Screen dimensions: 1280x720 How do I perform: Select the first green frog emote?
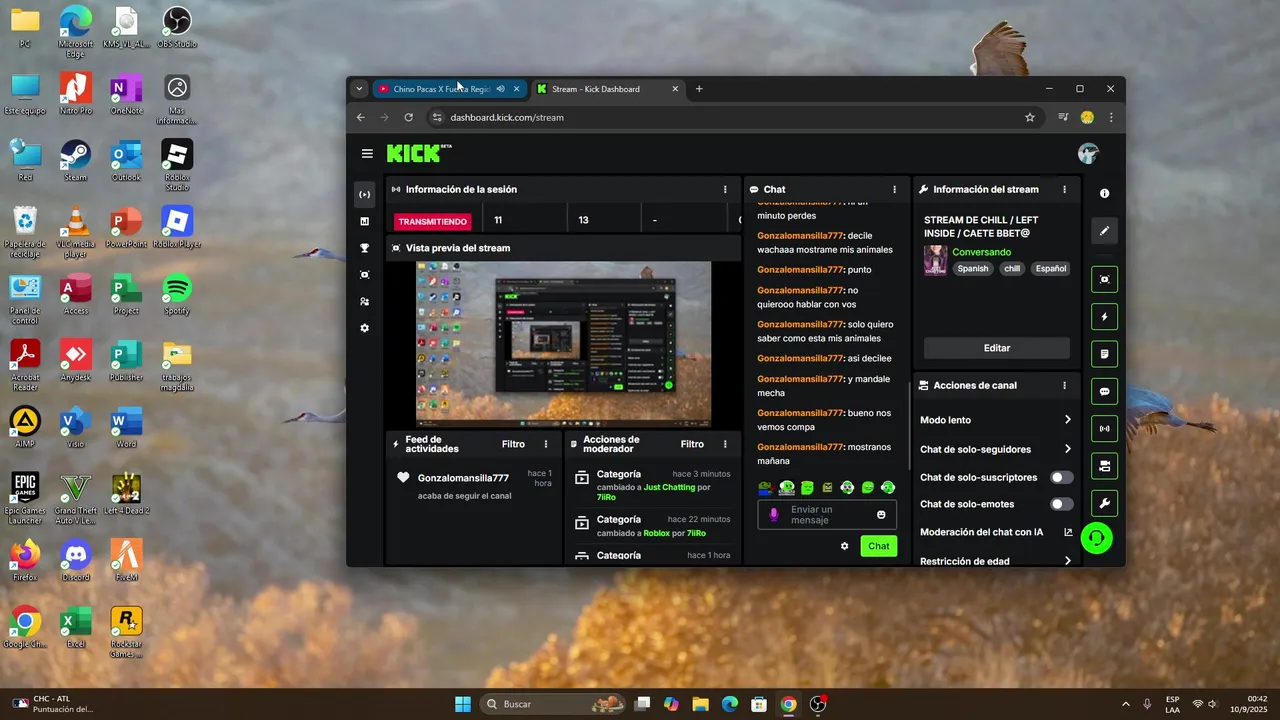pyautogui.click(x=765, y=487)
